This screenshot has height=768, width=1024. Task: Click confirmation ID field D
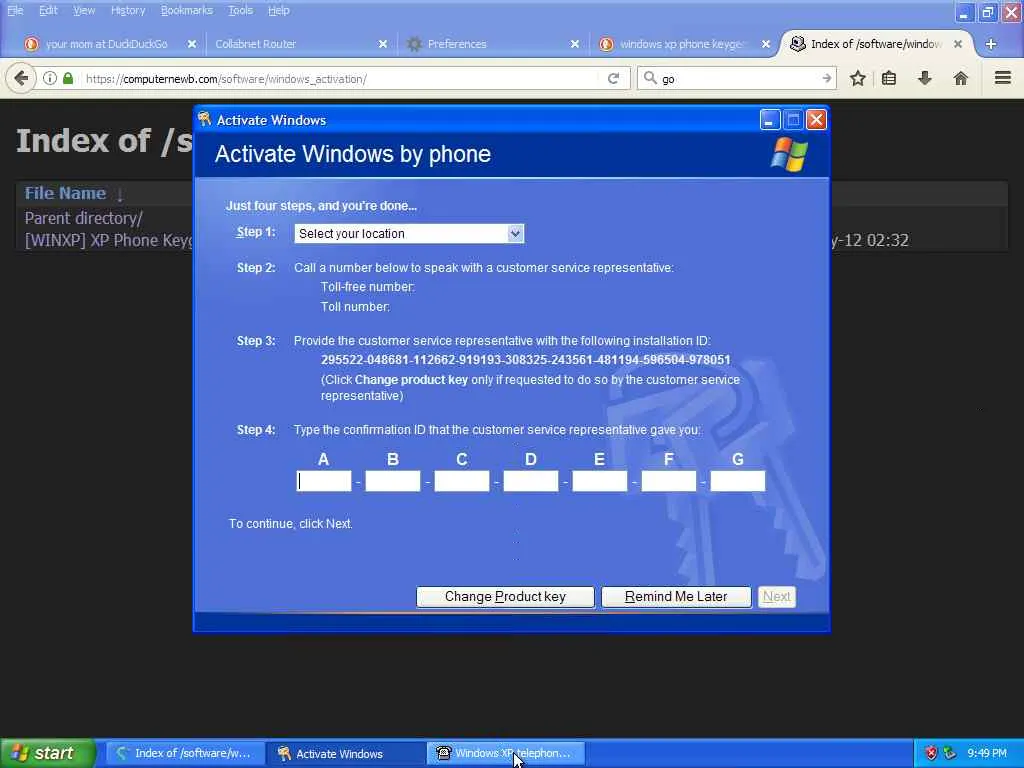point(531,481)
